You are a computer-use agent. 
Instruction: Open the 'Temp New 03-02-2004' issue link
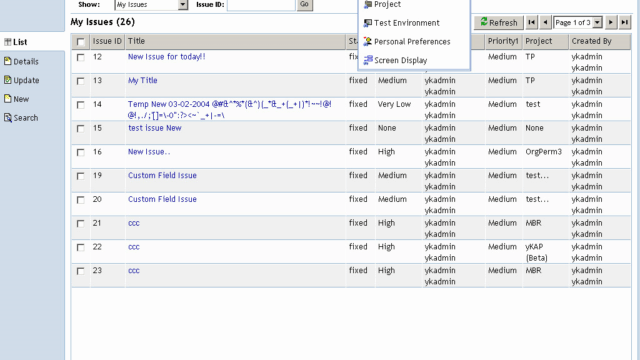point(229,109)
